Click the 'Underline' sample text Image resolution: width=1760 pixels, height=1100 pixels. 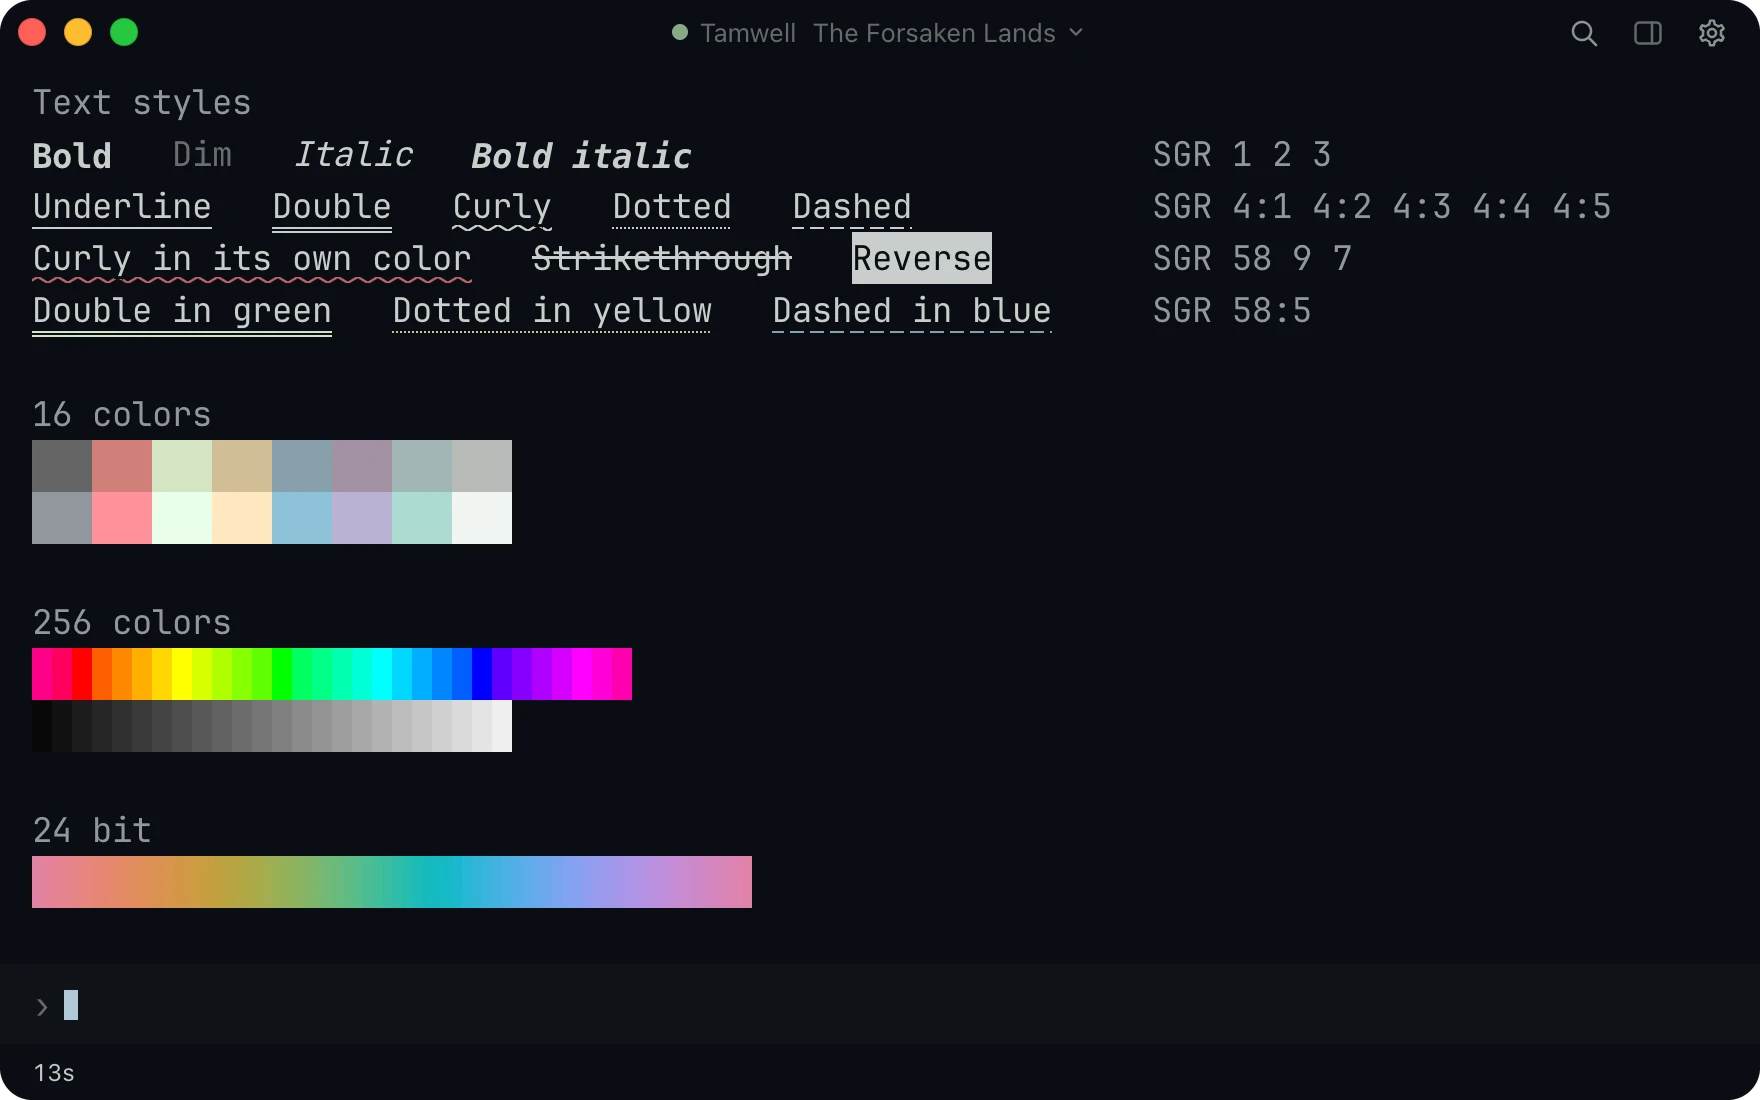point(122,207)
